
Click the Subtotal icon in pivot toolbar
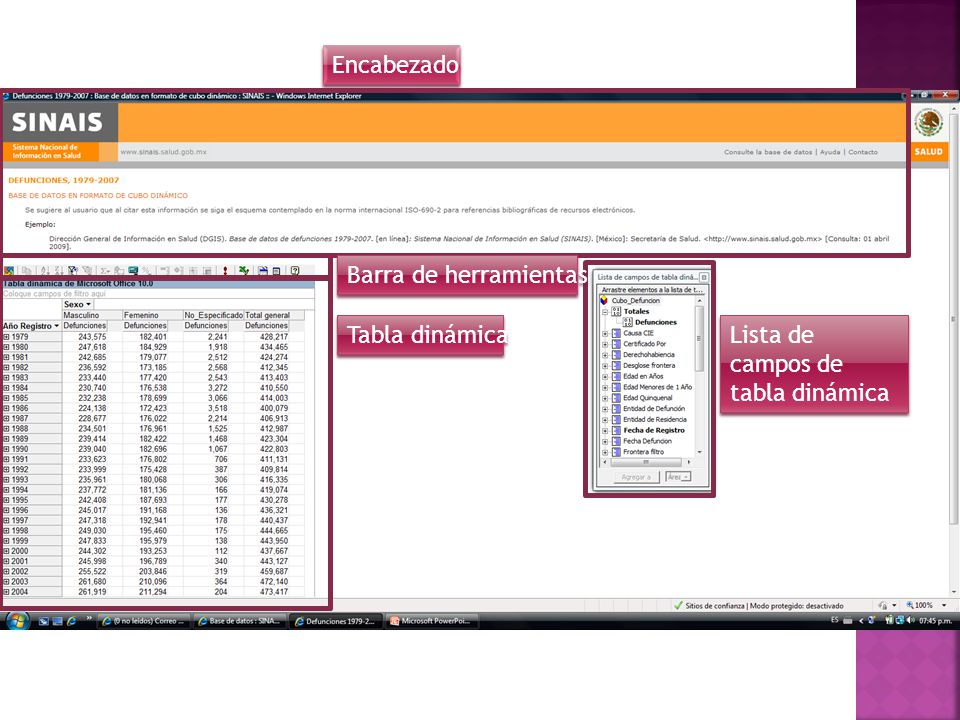tap(119, 270)
